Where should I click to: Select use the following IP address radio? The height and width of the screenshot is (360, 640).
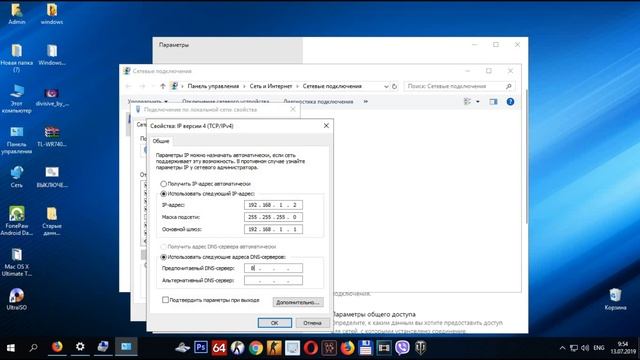[x=163, y=194]
